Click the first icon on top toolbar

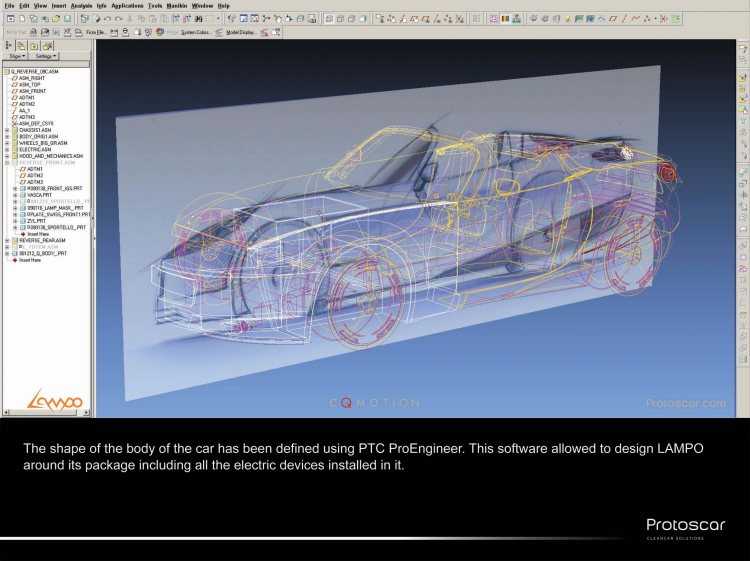click(10, 19)
